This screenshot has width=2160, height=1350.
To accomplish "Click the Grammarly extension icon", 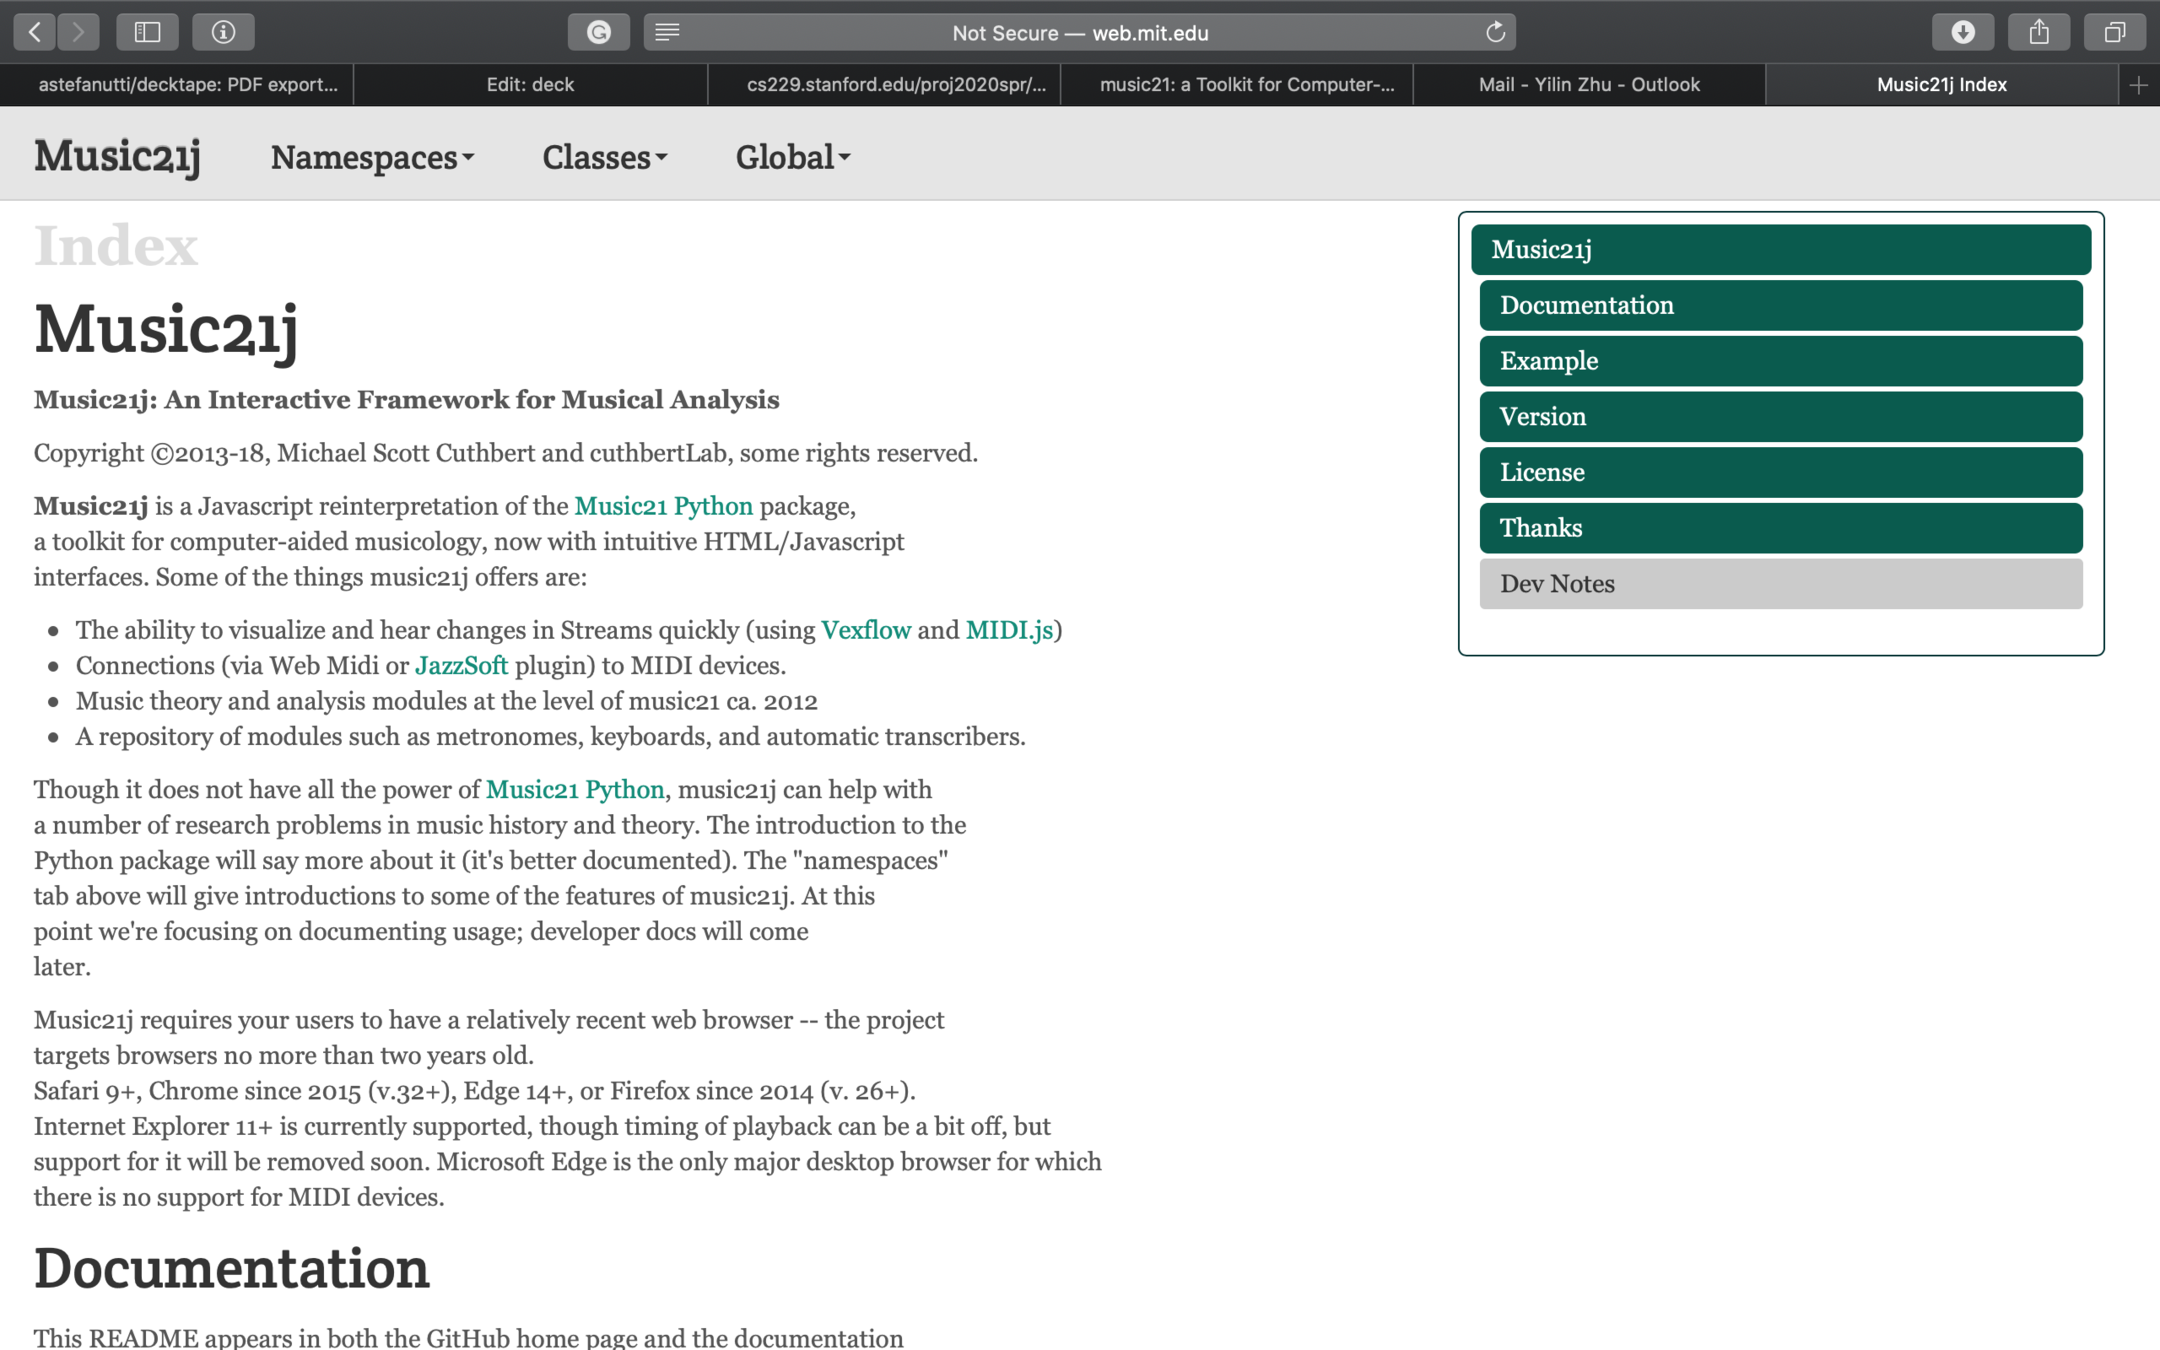I will pyautogui.click(x=598, y=32).
